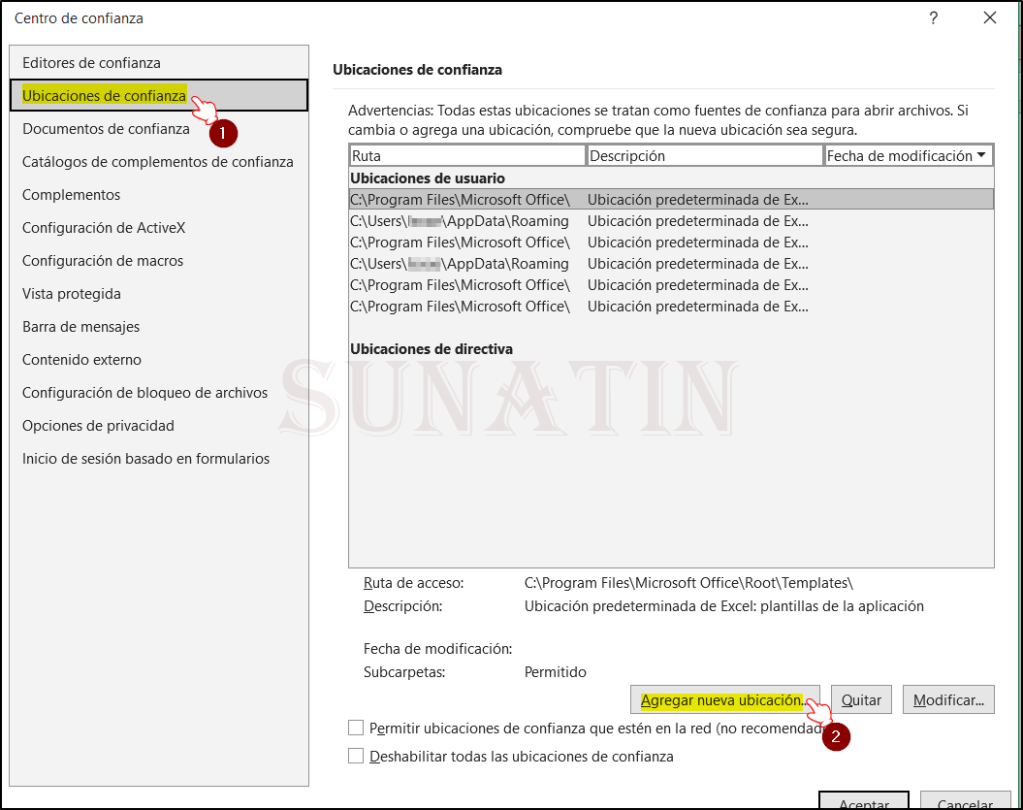Select Vista protegida in sidebar
Viewport: 1023px width, 810px height.
tap(71, 294)
